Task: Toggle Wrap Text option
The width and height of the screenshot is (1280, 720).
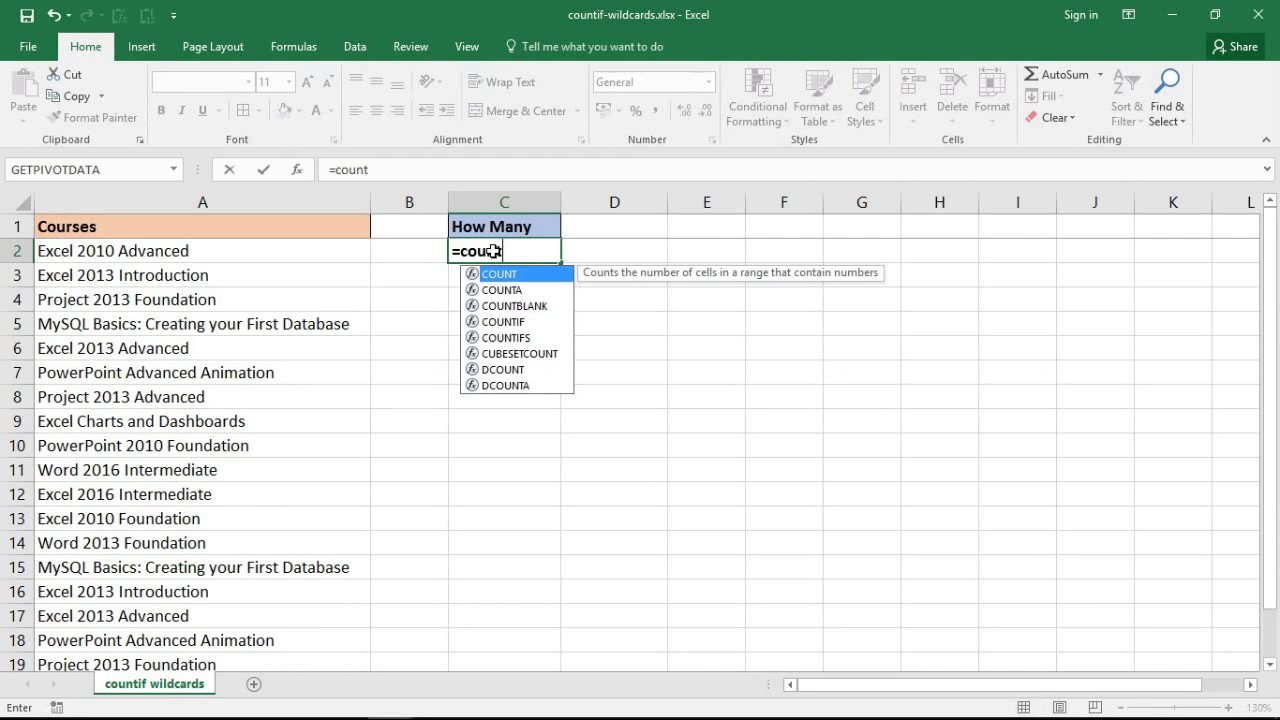Action: (x=501, y=82)
